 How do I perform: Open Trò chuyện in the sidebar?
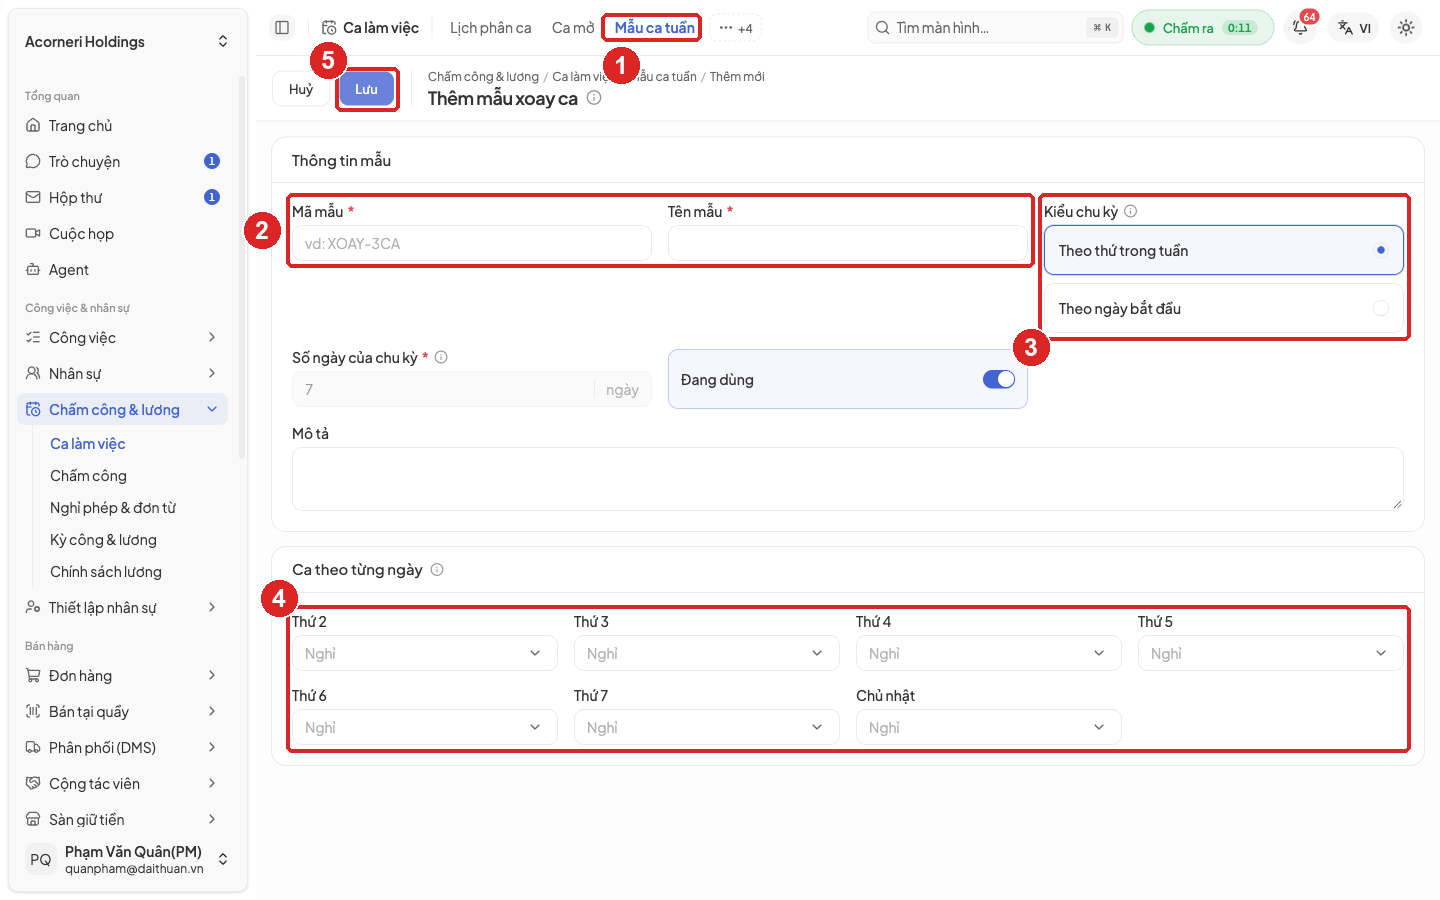click(x=122, y=162)
